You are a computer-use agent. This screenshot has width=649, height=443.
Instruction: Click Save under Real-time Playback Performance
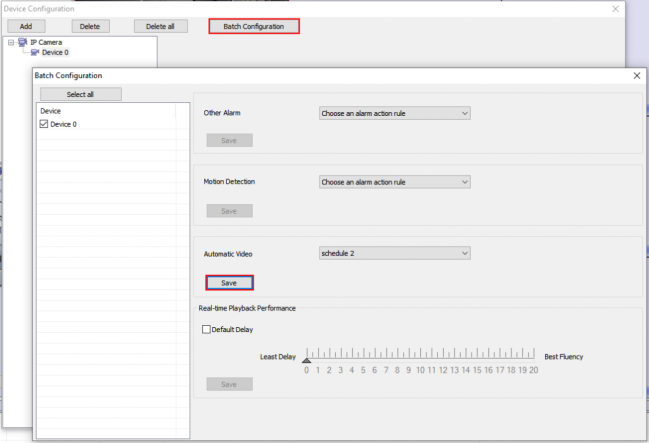click(229, 384)
